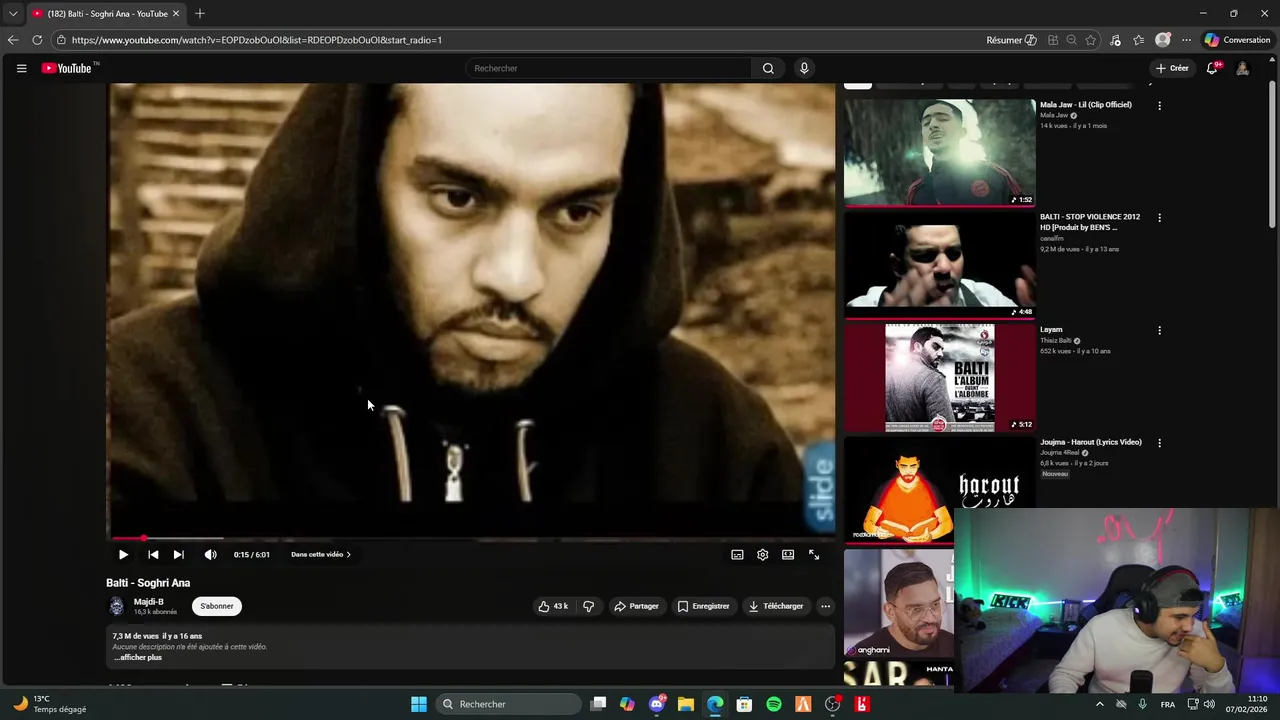Open the Windows Start menu

pos(419,704)
